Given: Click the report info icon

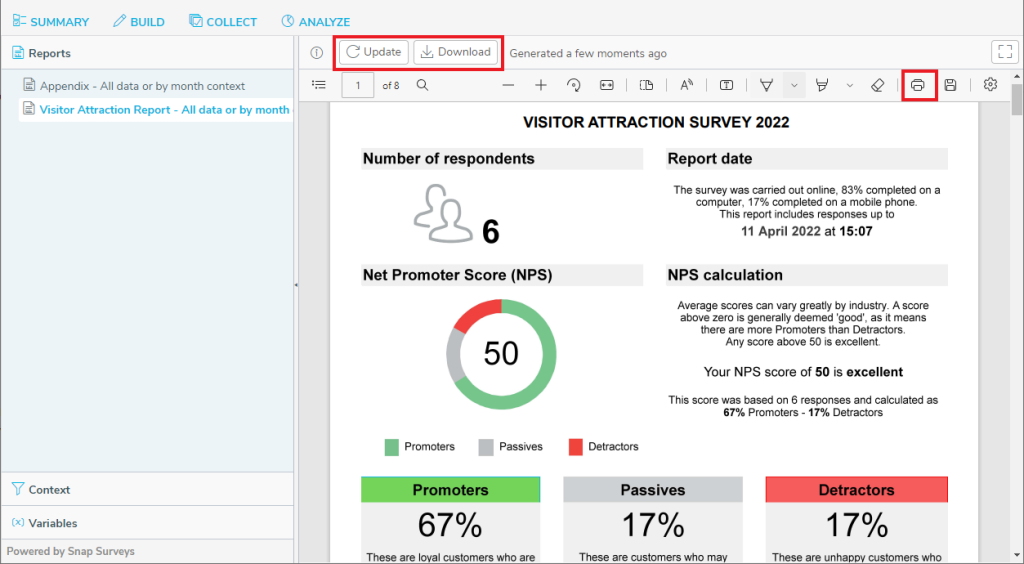Looking at the screenshot, I should click(x=317, y=53).
